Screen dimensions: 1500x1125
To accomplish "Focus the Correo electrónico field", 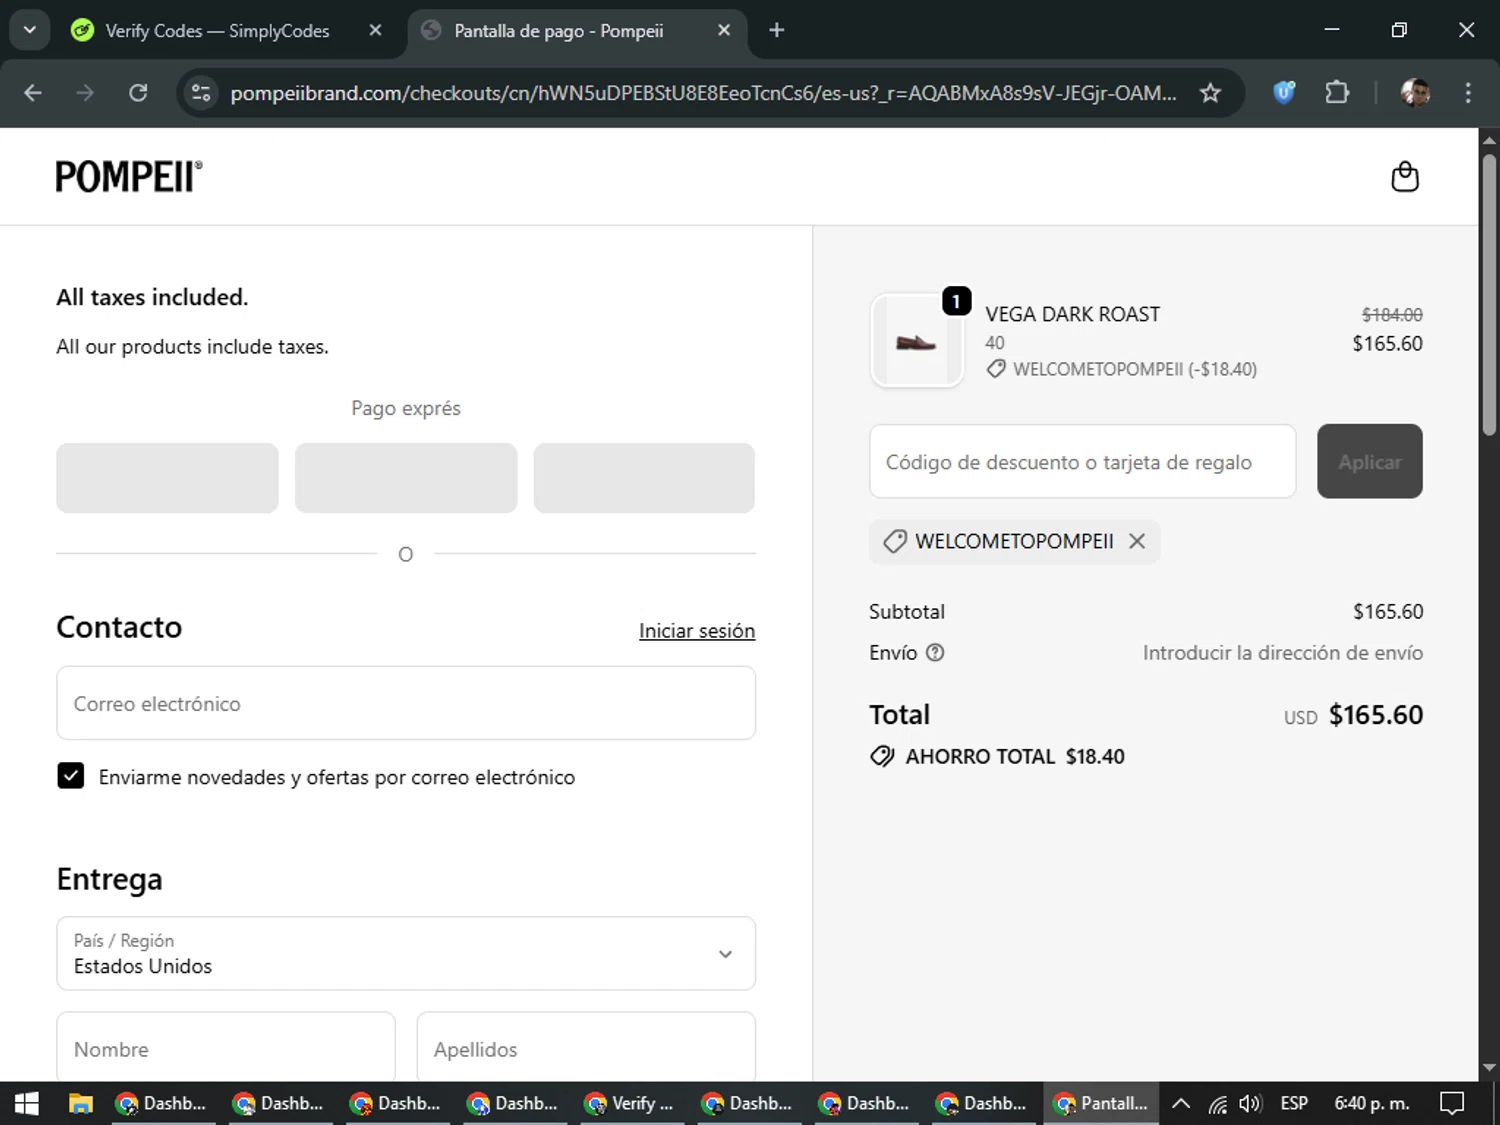I will coord(406,703).
